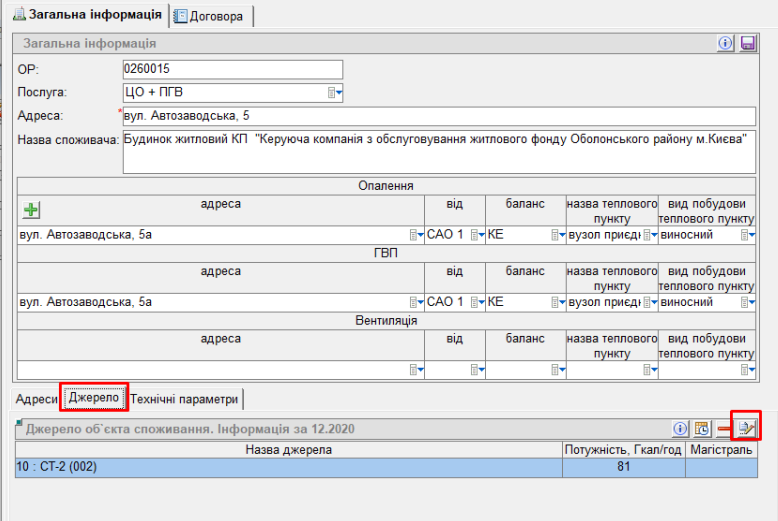Click the ОР input field with 0260015
Screen dimensions: 778x521
pos(232,69)
